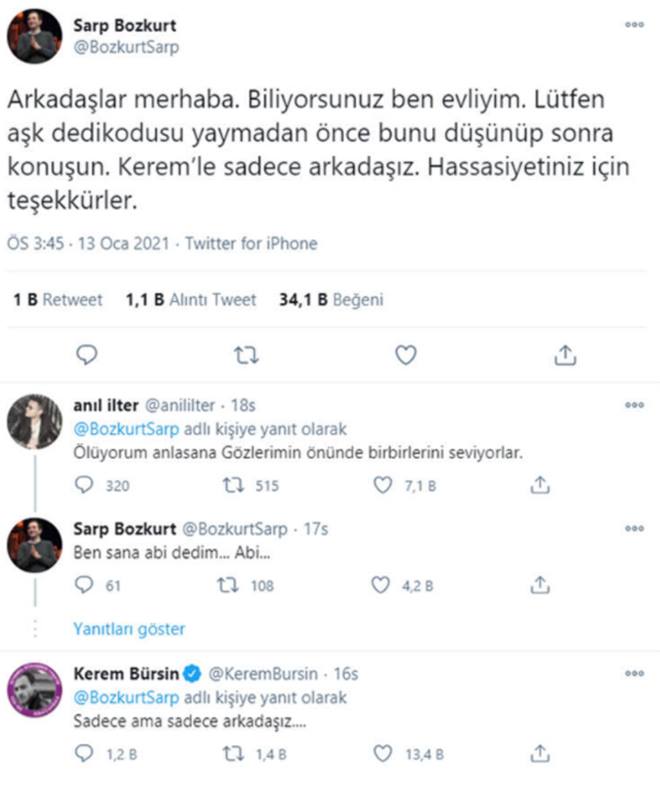This screenshot has width=660, height=786.
Task: Like Sarp Bozkurt's main tweet
Action: [406, 355]
